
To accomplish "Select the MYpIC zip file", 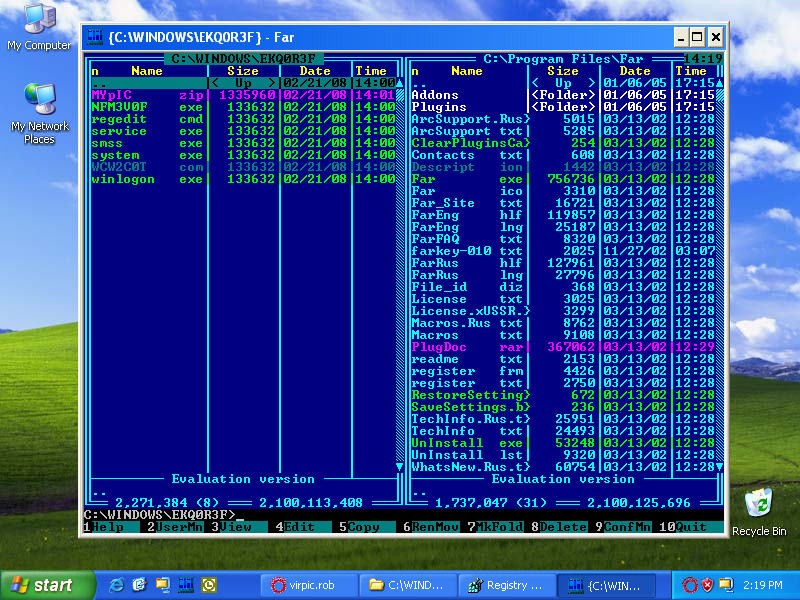I will click(243, 95).
